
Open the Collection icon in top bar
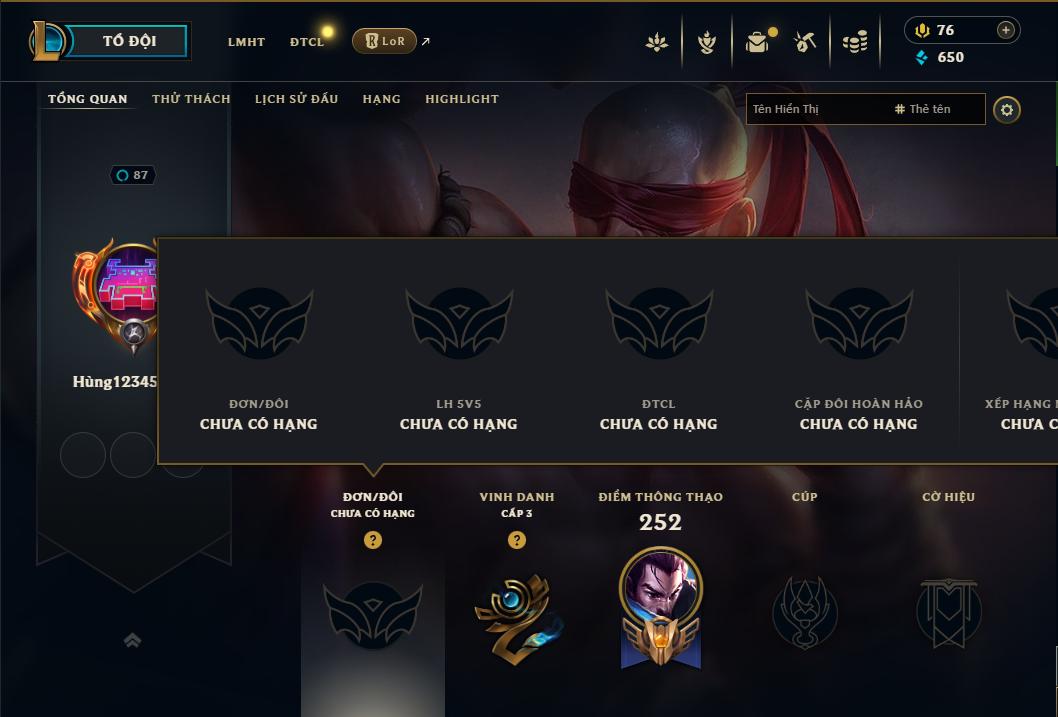click(x=657, y=42)
